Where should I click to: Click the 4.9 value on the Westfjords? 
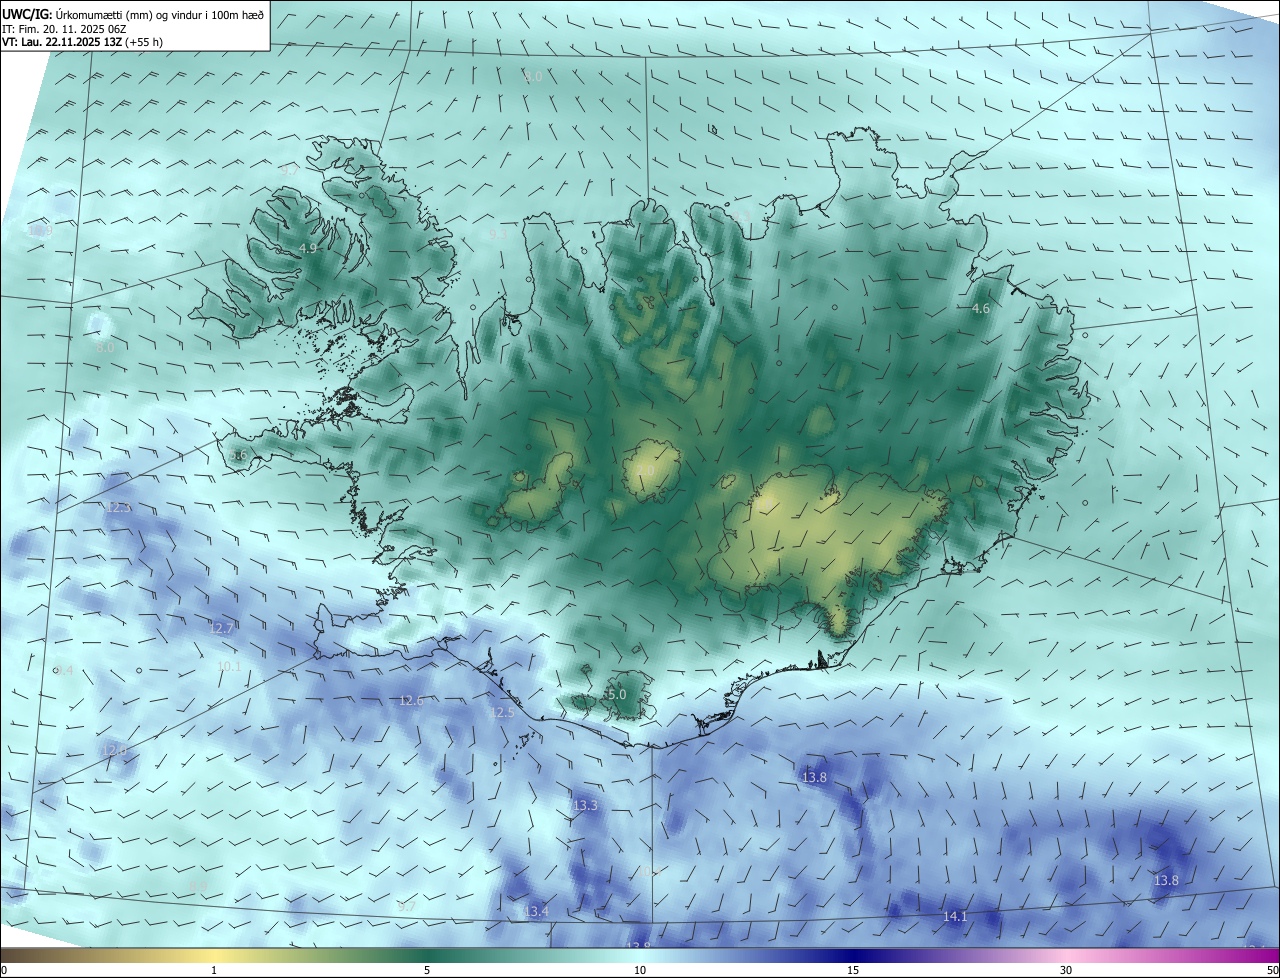point(308,248)
